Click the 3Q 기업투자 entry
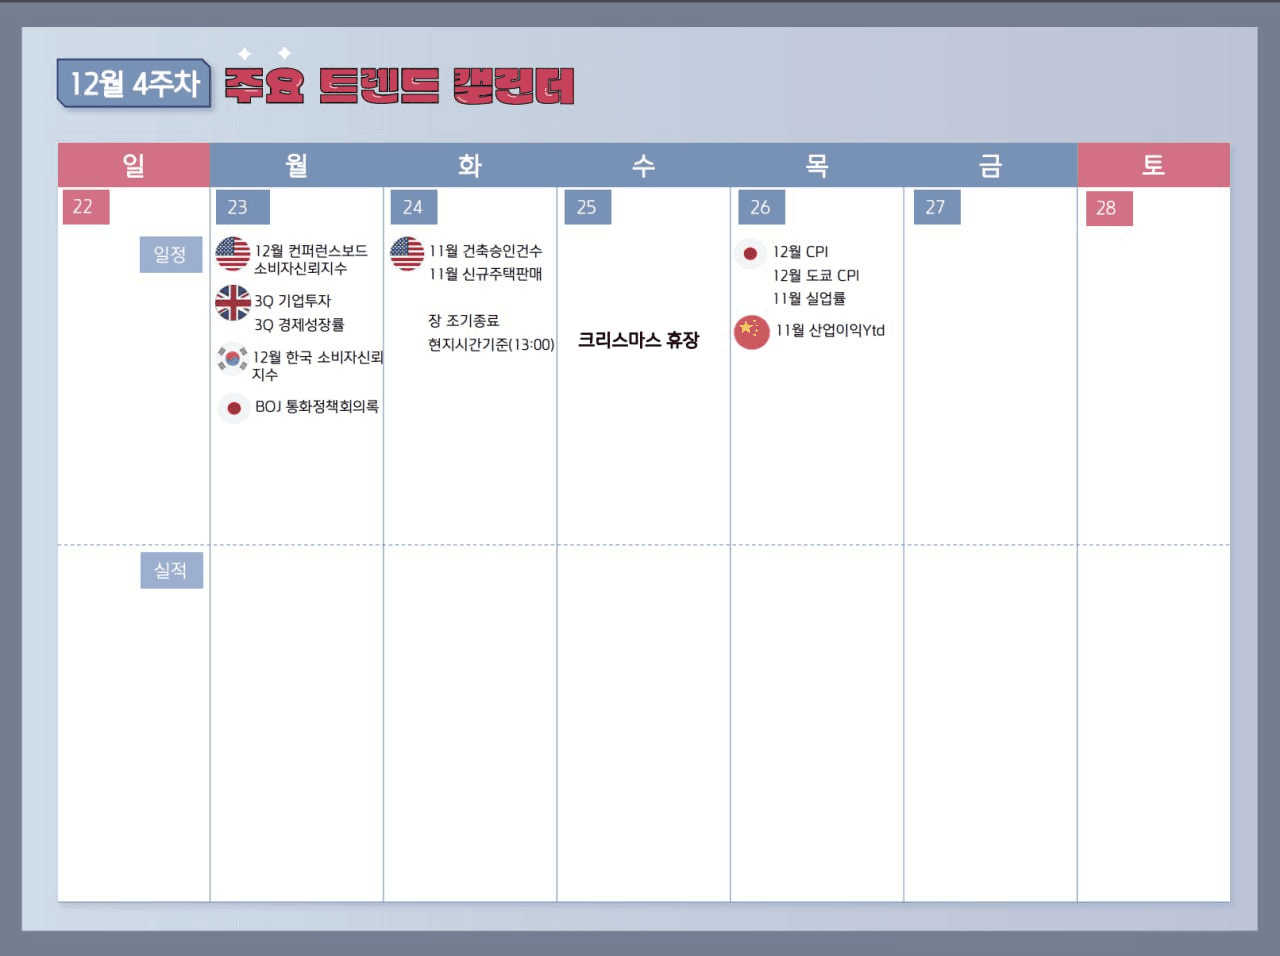 [x=292, y=301]
